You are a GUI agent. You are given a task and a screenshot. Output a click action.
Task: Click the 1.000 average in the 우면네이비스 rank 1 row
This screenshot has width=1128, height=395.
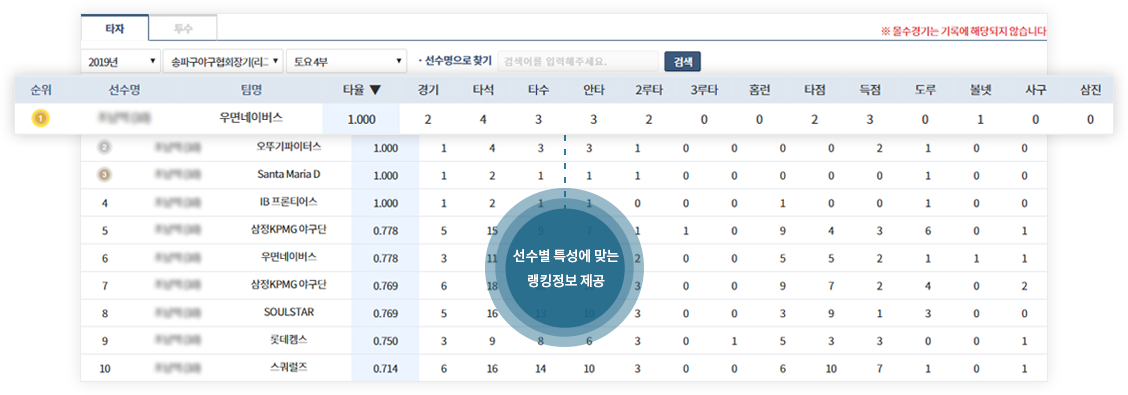pyautogui.click(x=361, y=119)
